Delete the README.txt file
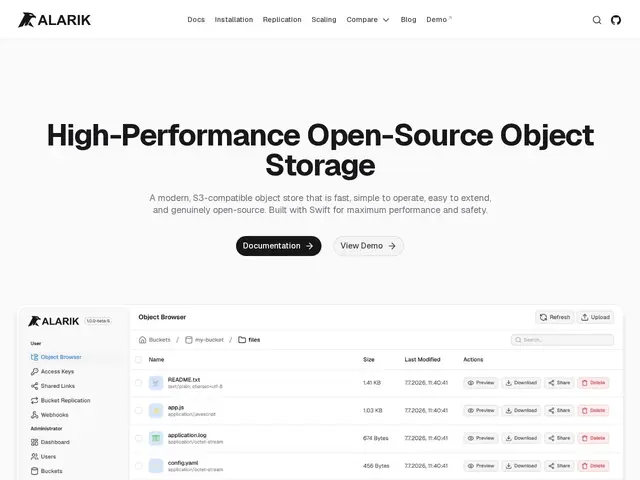Screen dimensions: 640x480 point(593,383)
